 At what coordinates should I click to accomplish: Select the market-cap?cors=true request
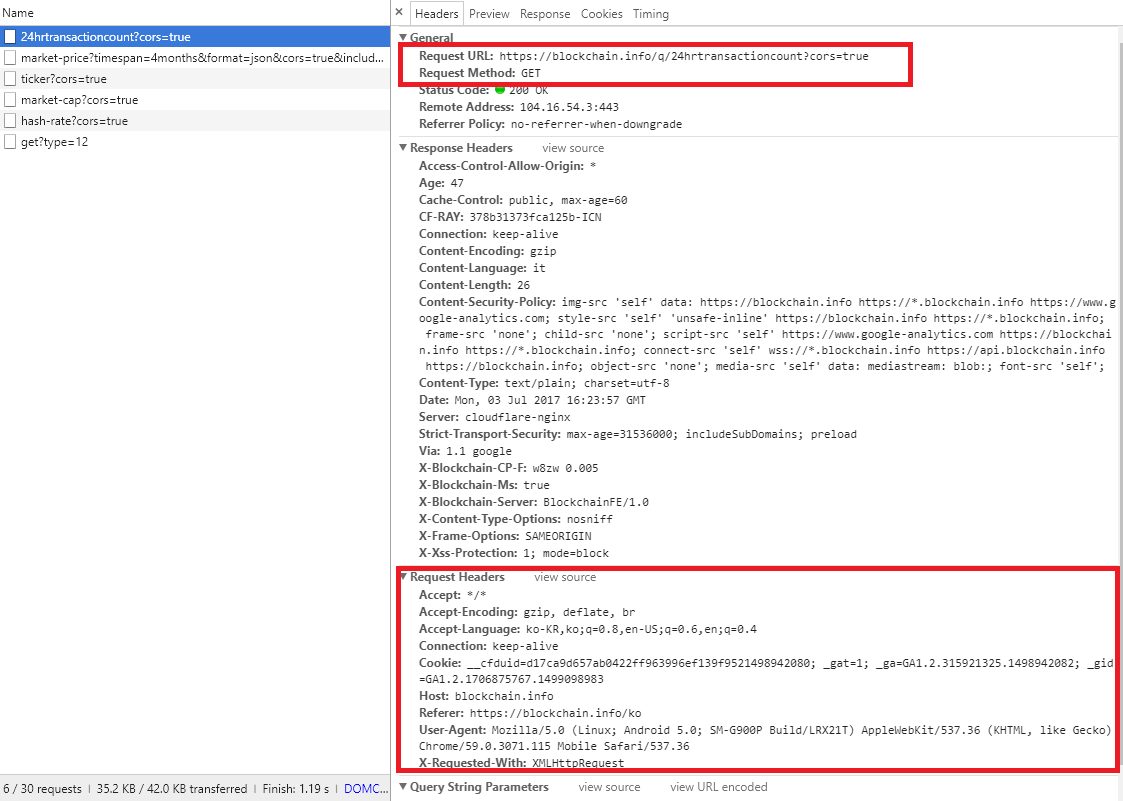point(195,100)
